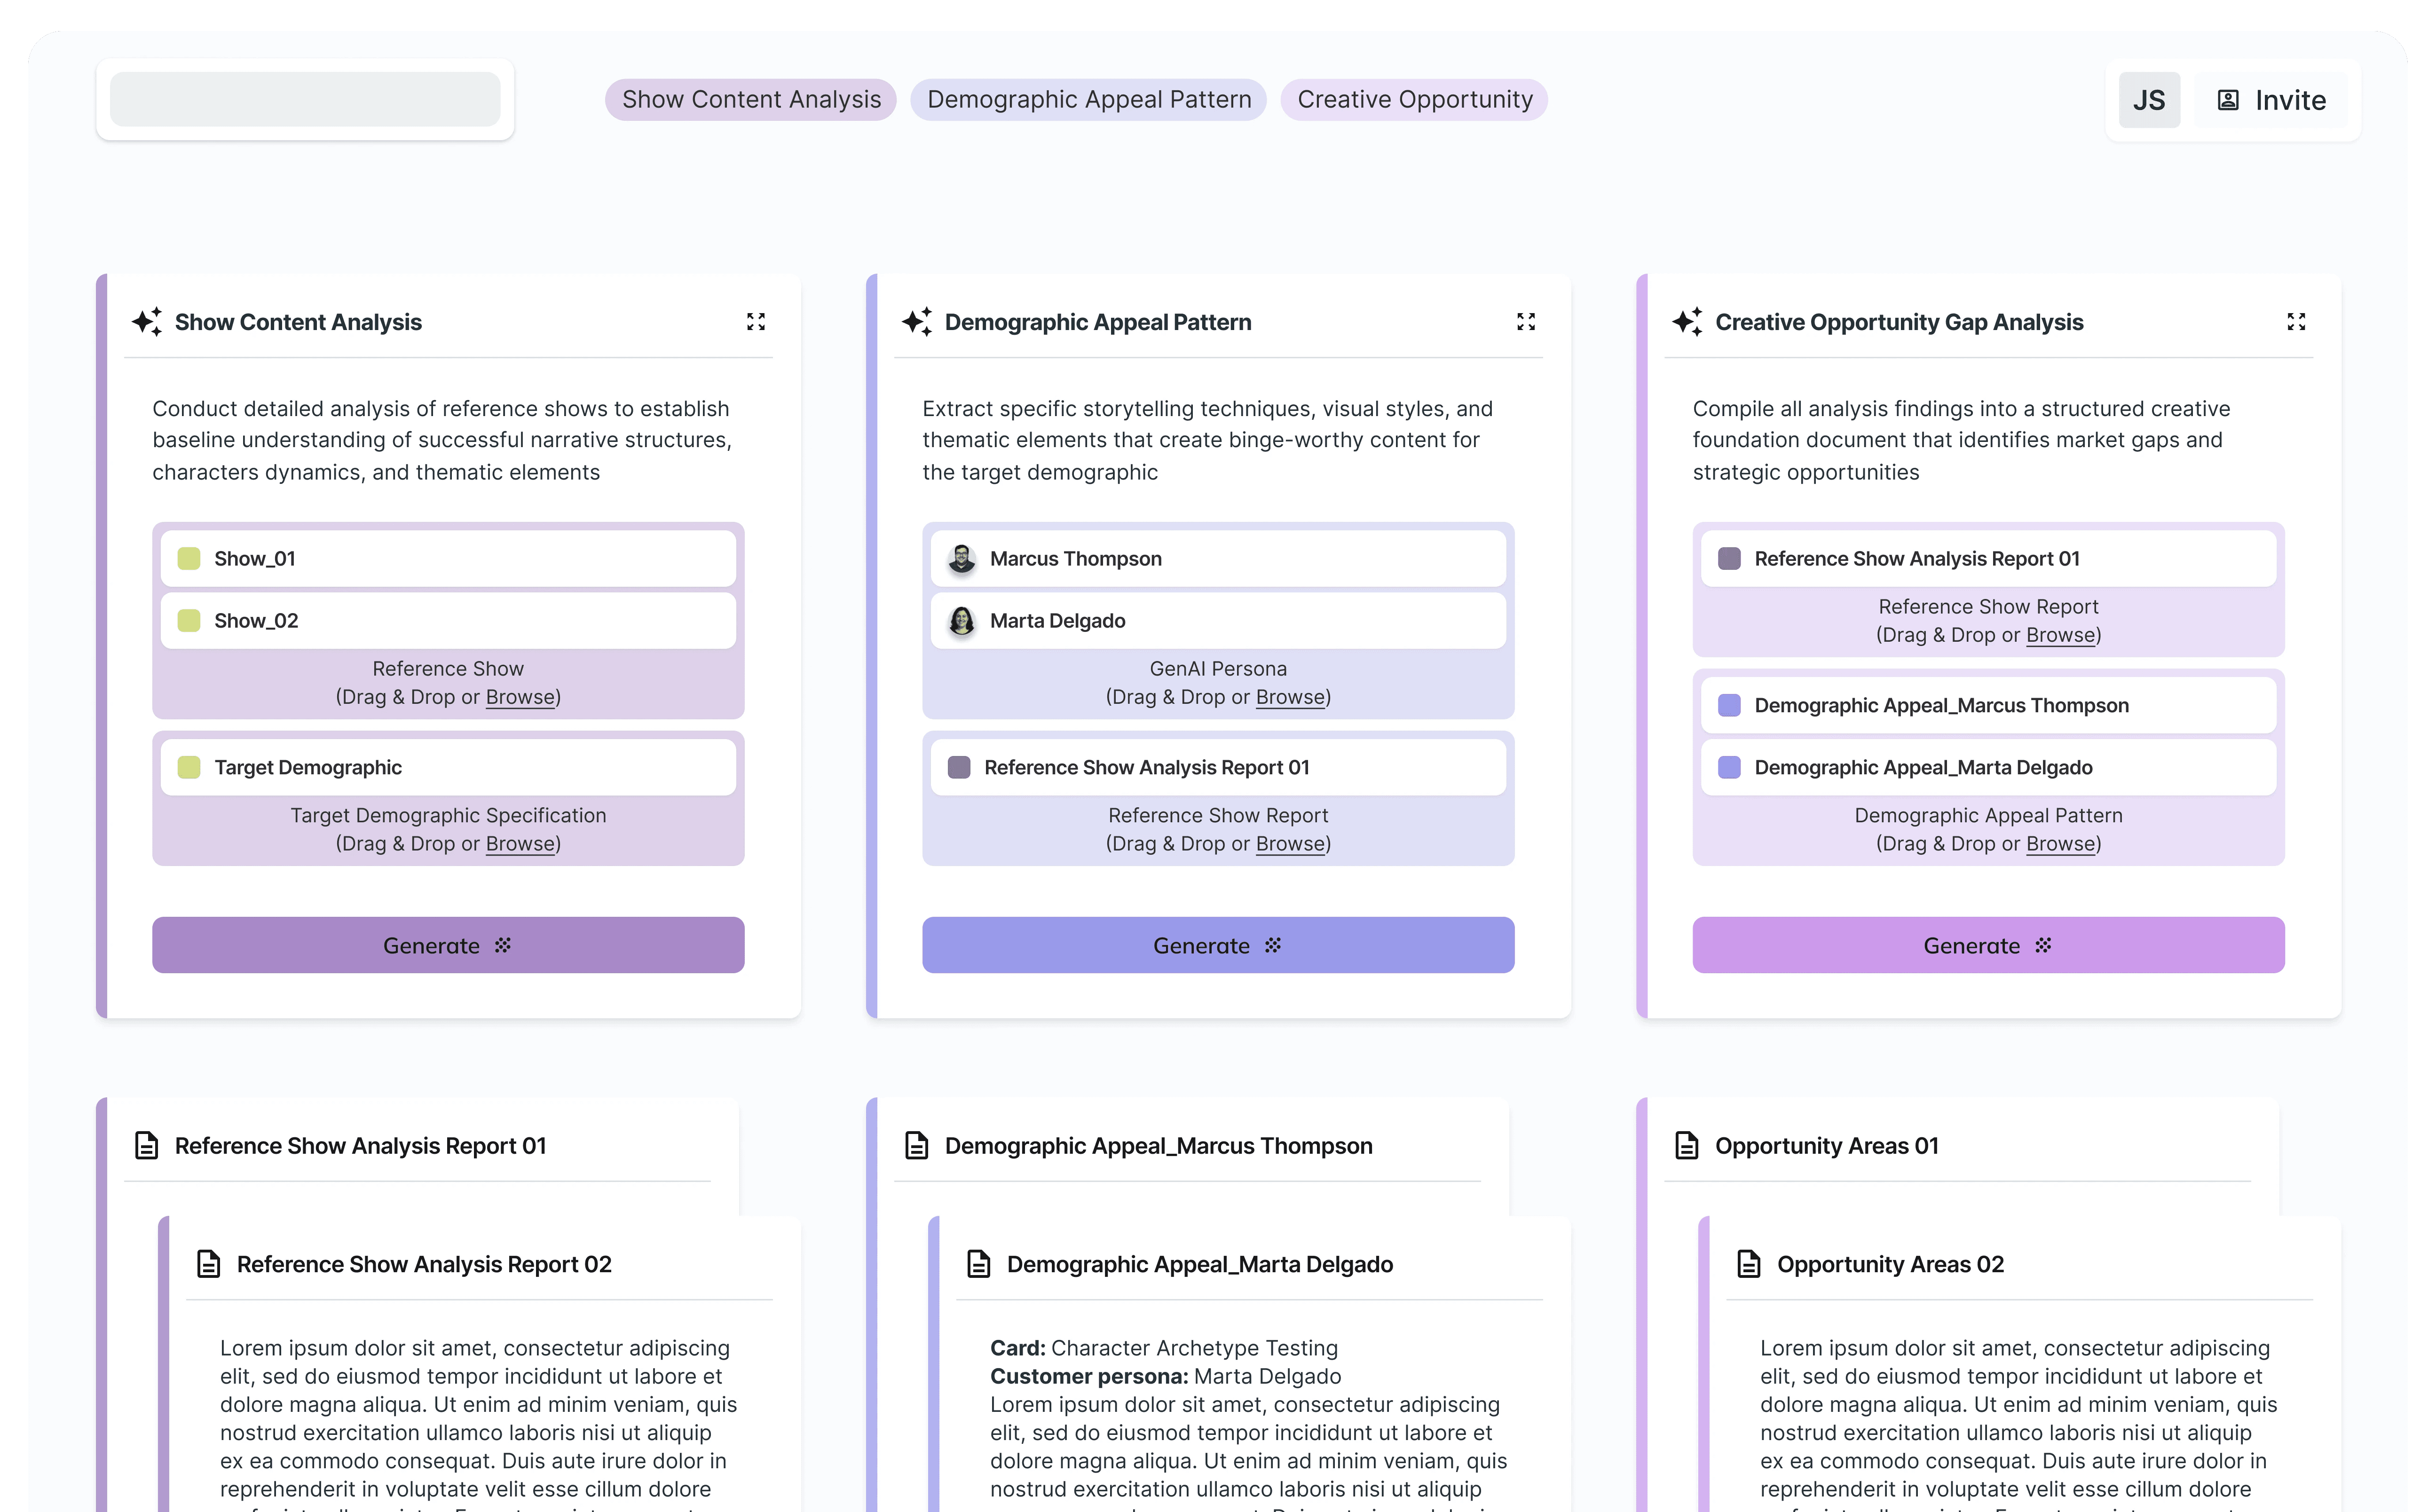Click Marta Delgado avatar icon
2428x1512 pixels.
pos(962,620)
